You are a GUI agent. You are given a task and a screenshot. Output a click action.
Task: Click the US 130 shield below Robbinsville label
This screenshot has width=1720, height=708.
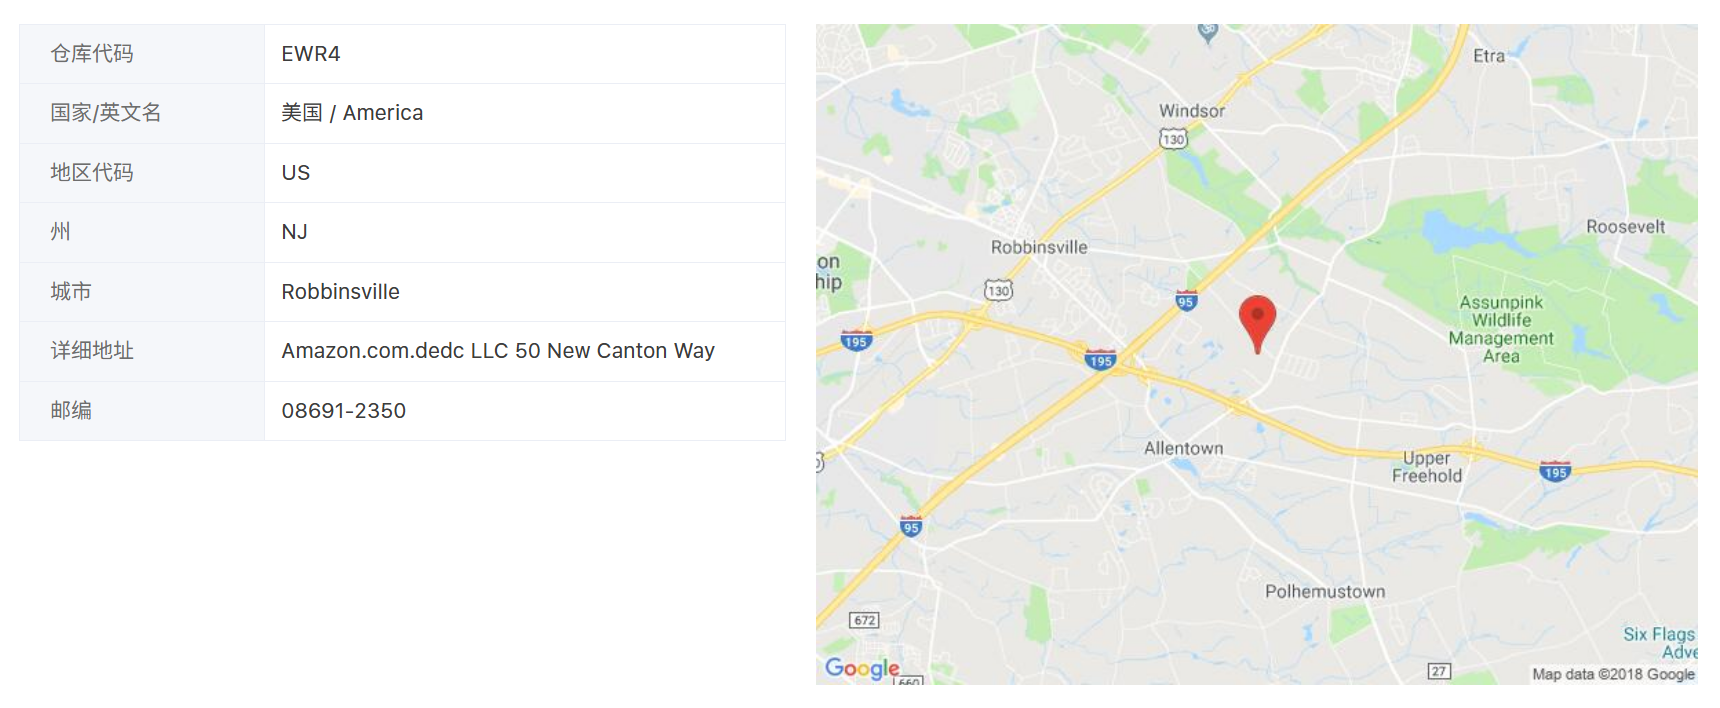[x=998, y=290]
